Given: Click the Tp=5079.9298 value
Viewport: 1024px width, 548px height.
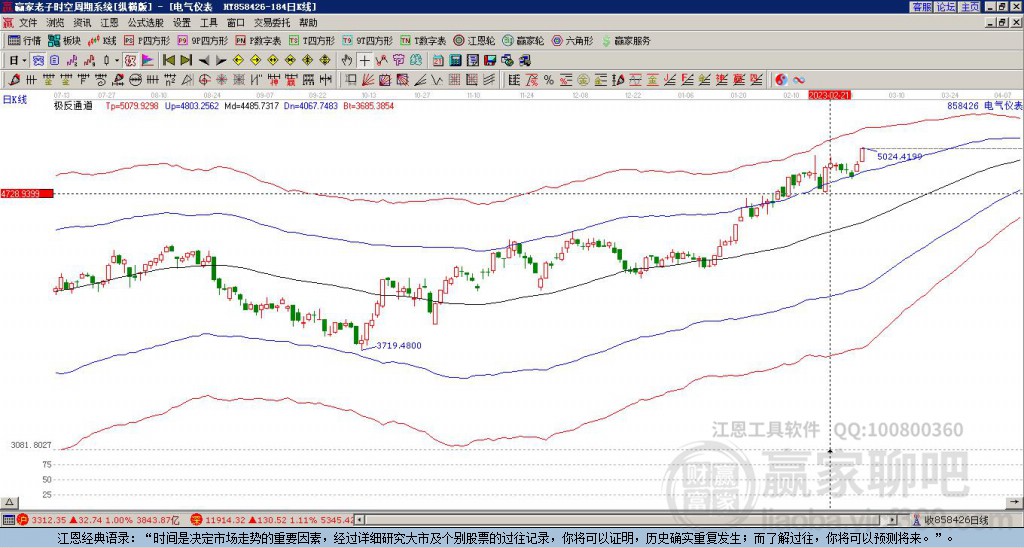Looking at the screenshot, I should (132, 105).
